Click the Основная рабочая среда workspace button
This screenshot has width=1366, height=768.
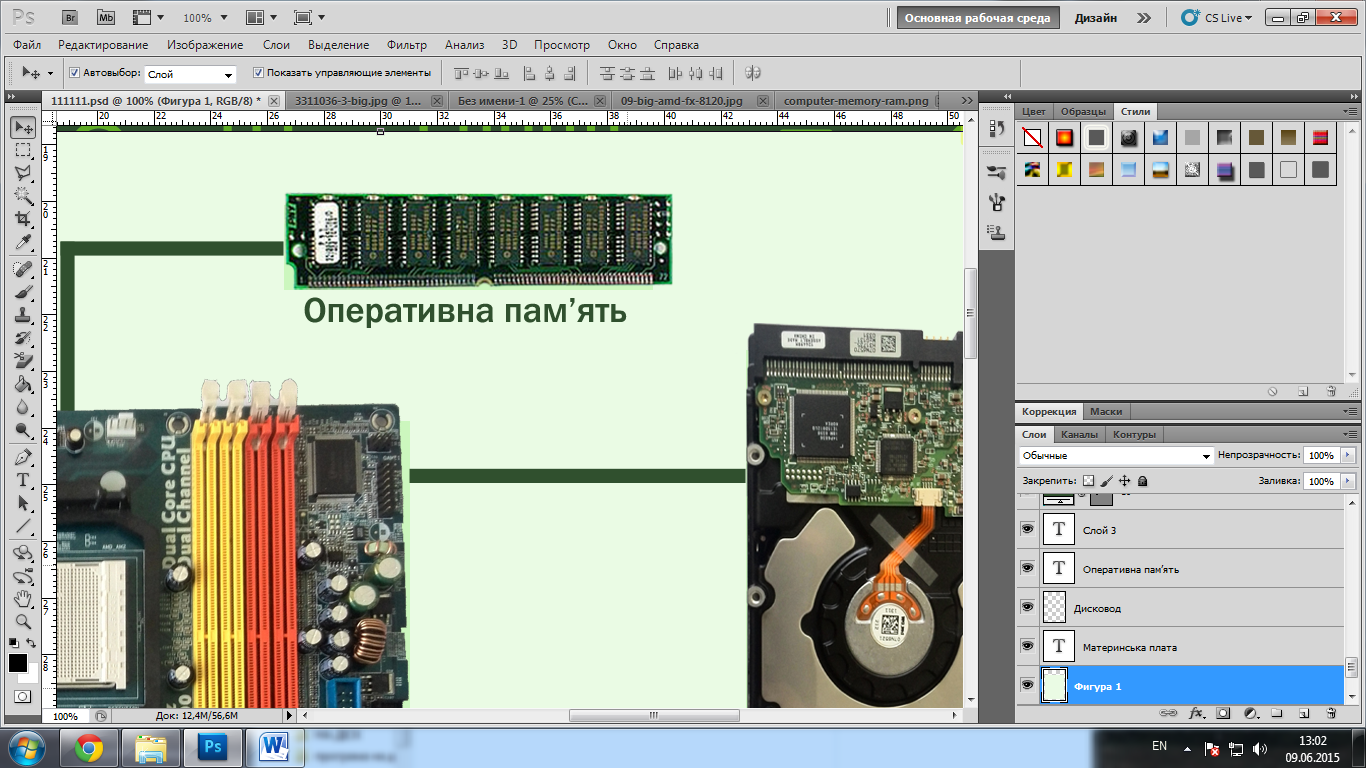(x=977, y=18)
